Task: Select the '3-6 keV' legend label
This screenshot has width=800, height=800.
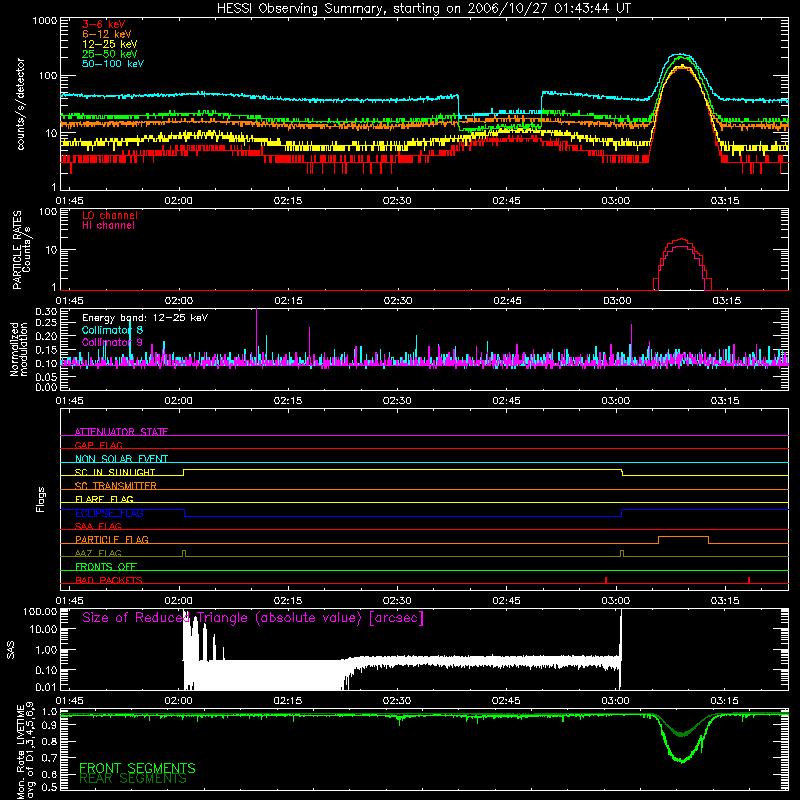Action: 104,24
